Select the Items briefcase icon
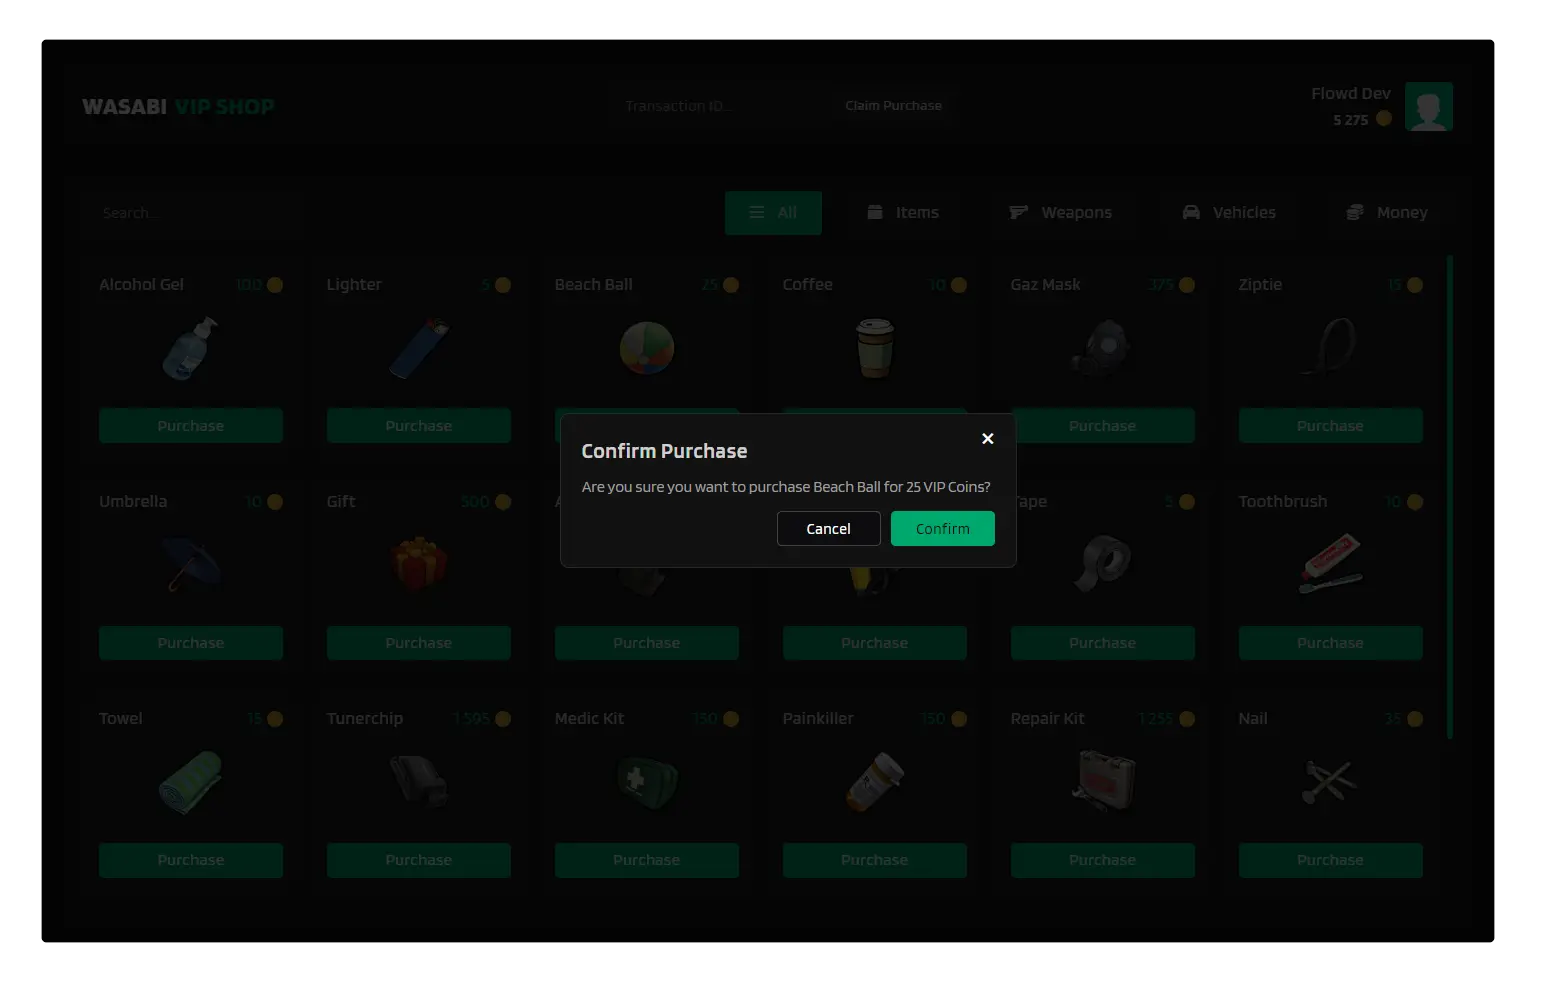1541x982 pixels. coord(874,212)
